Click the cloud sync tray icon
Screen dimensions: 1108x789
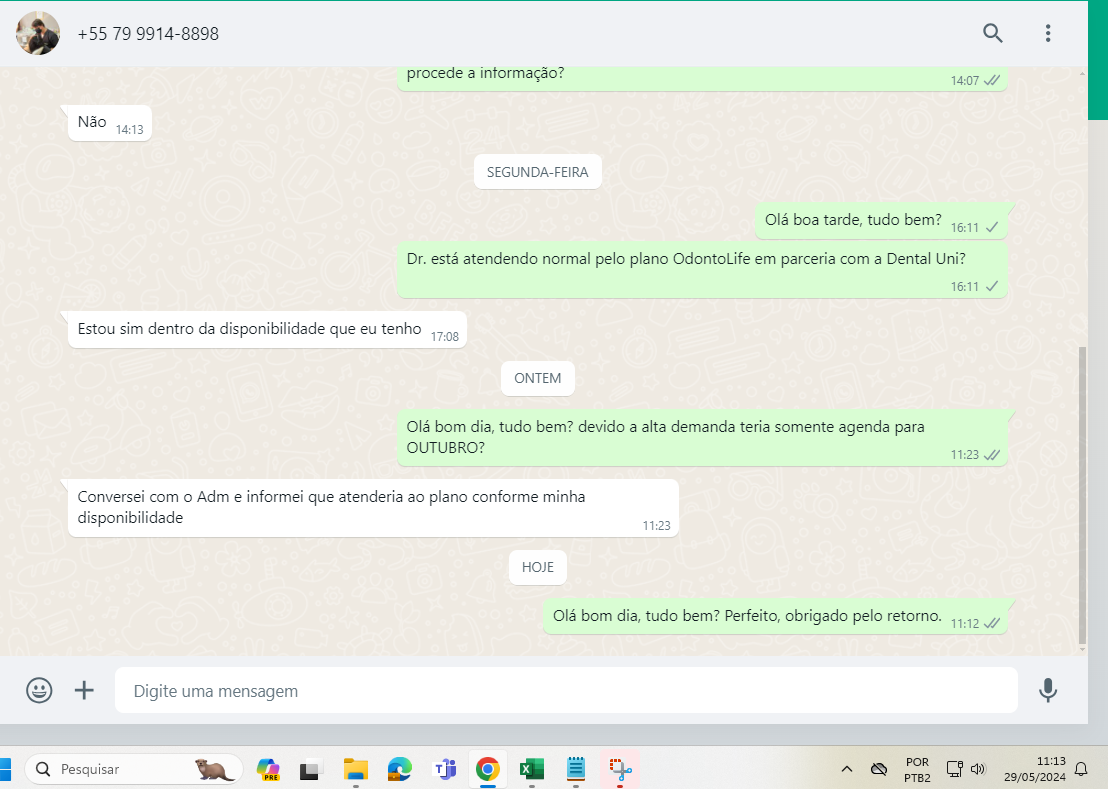pos(879,769)
